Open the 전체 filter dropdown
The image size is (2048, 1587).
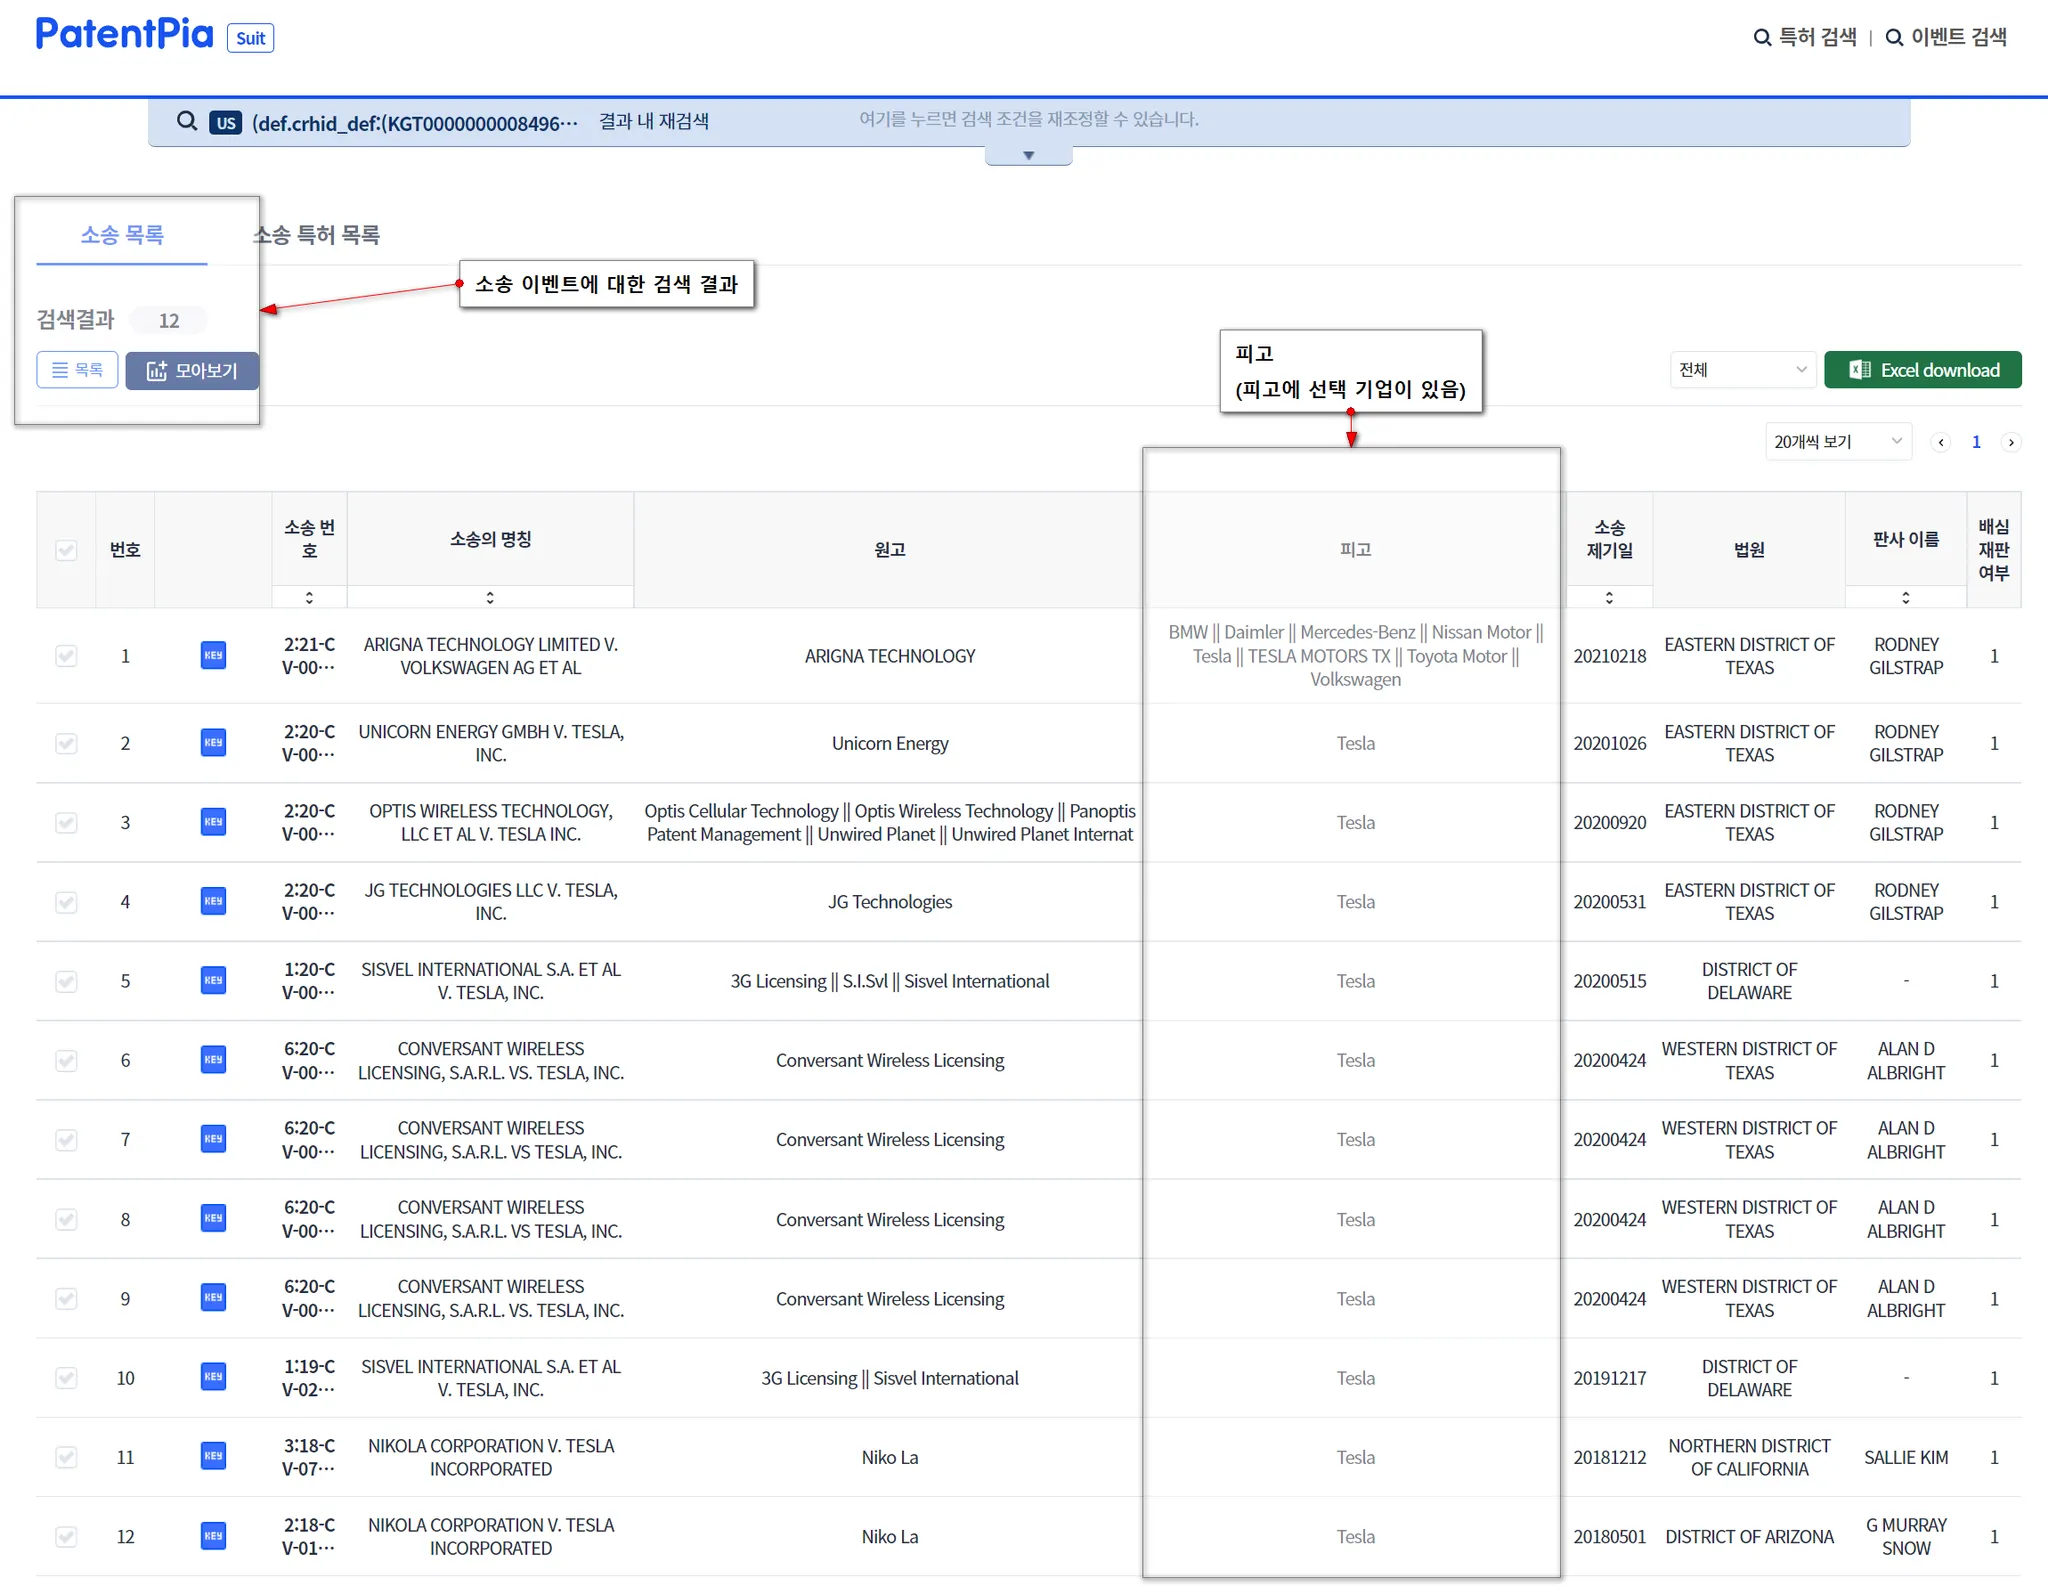[x=1742, y=370]
